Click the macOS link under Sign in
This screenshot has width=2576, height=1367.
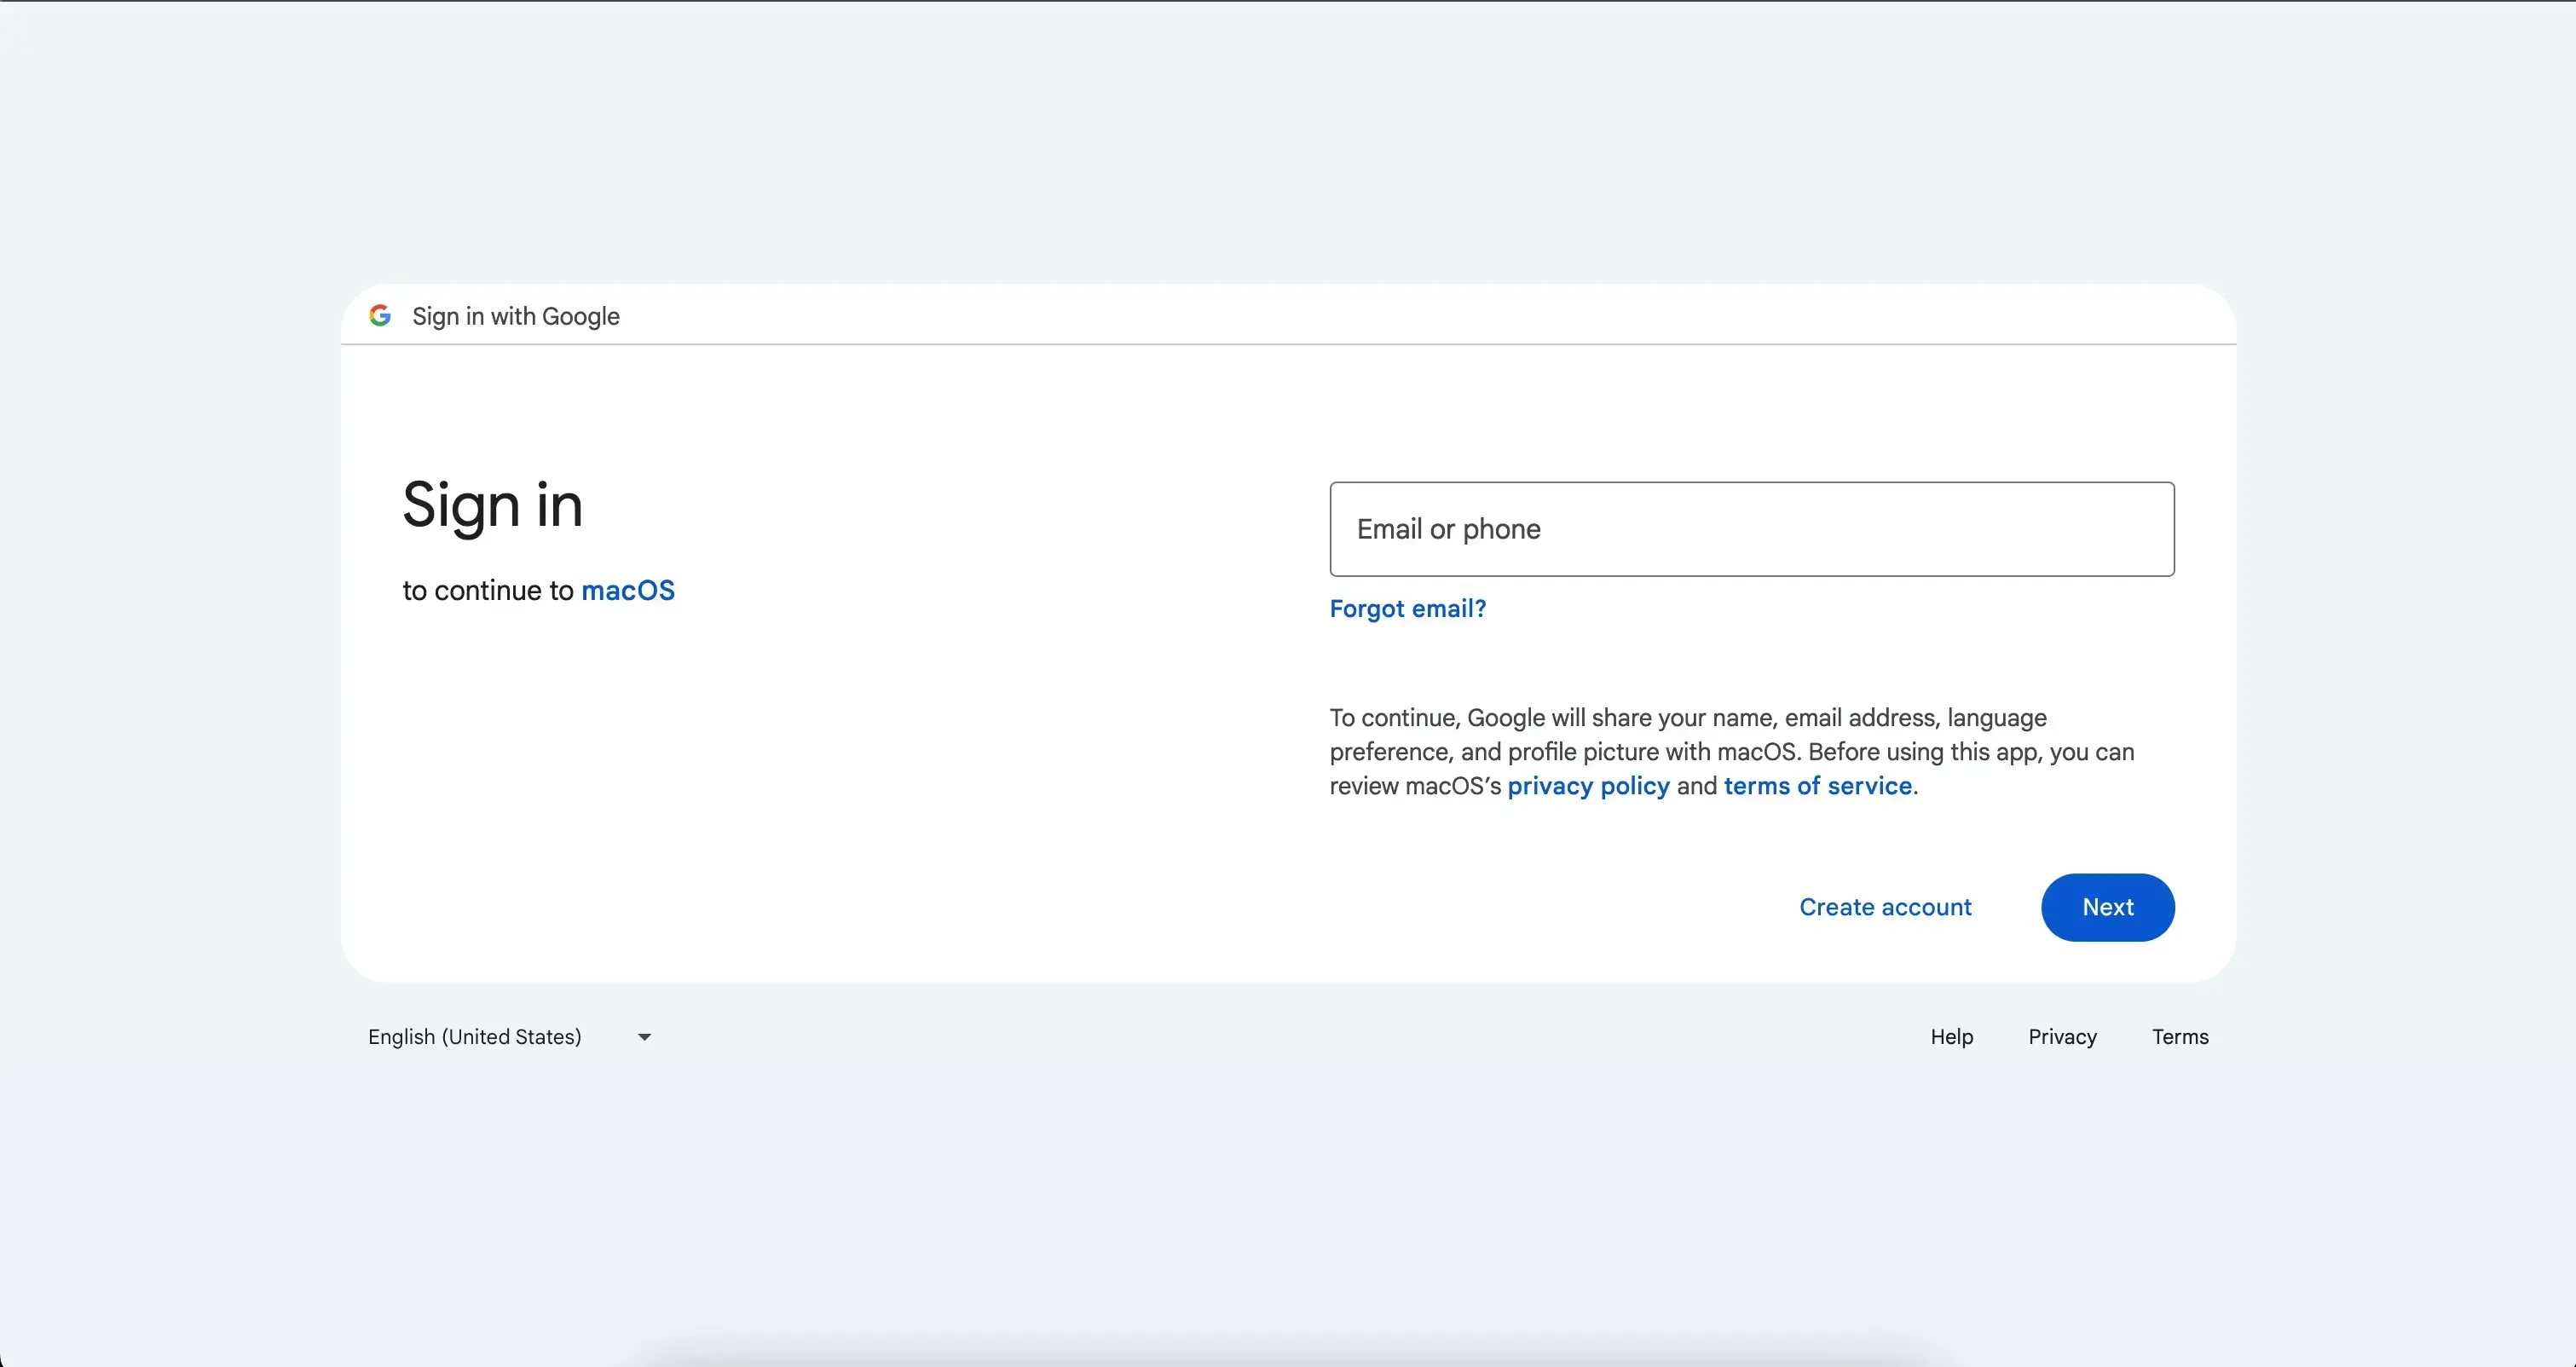(x=628, y=591)
